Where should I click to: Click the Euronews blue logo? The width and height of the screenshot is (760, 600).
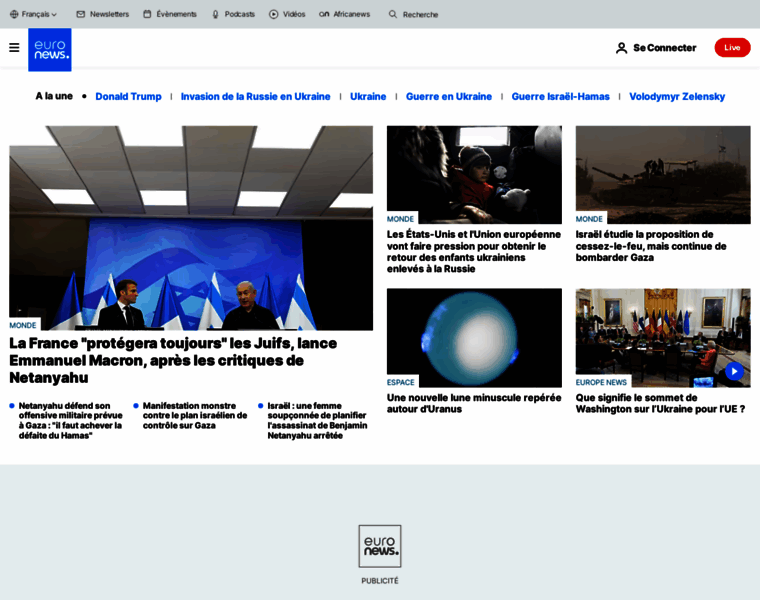[49, 49]
